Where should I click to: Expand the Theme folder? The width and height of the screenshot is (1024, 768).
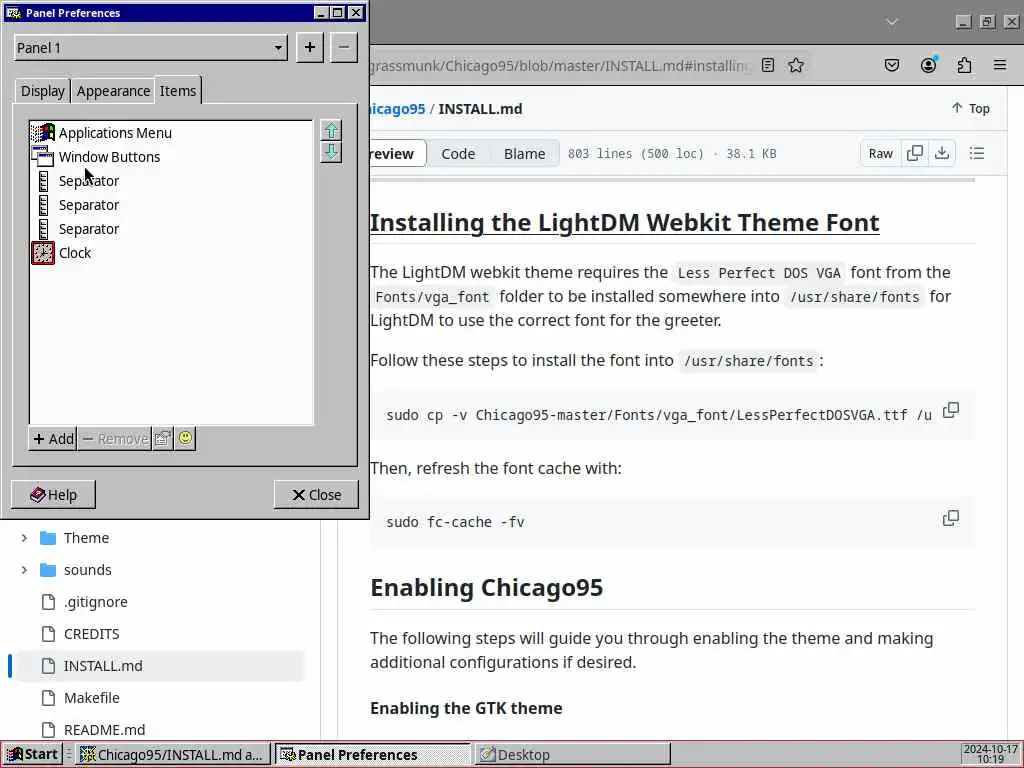pos(24,538)
